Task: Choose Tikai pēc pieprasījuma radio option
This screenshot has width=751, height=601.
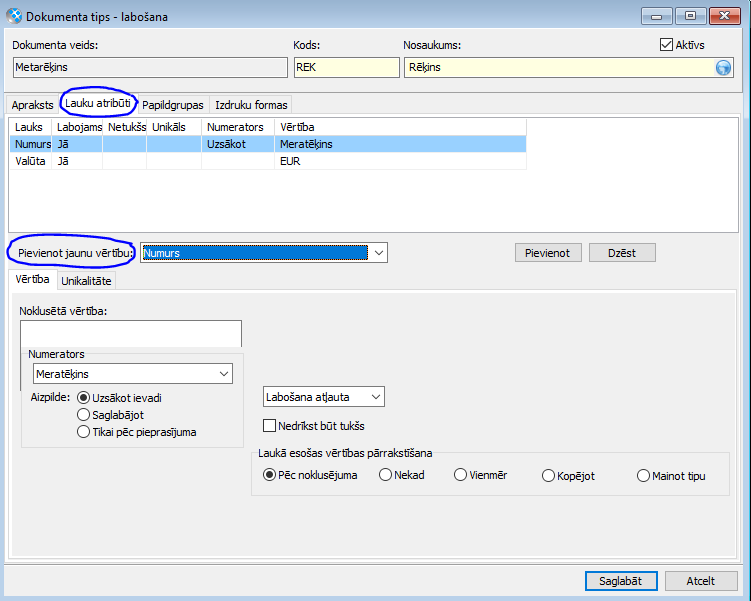Action: coord(83,432)
